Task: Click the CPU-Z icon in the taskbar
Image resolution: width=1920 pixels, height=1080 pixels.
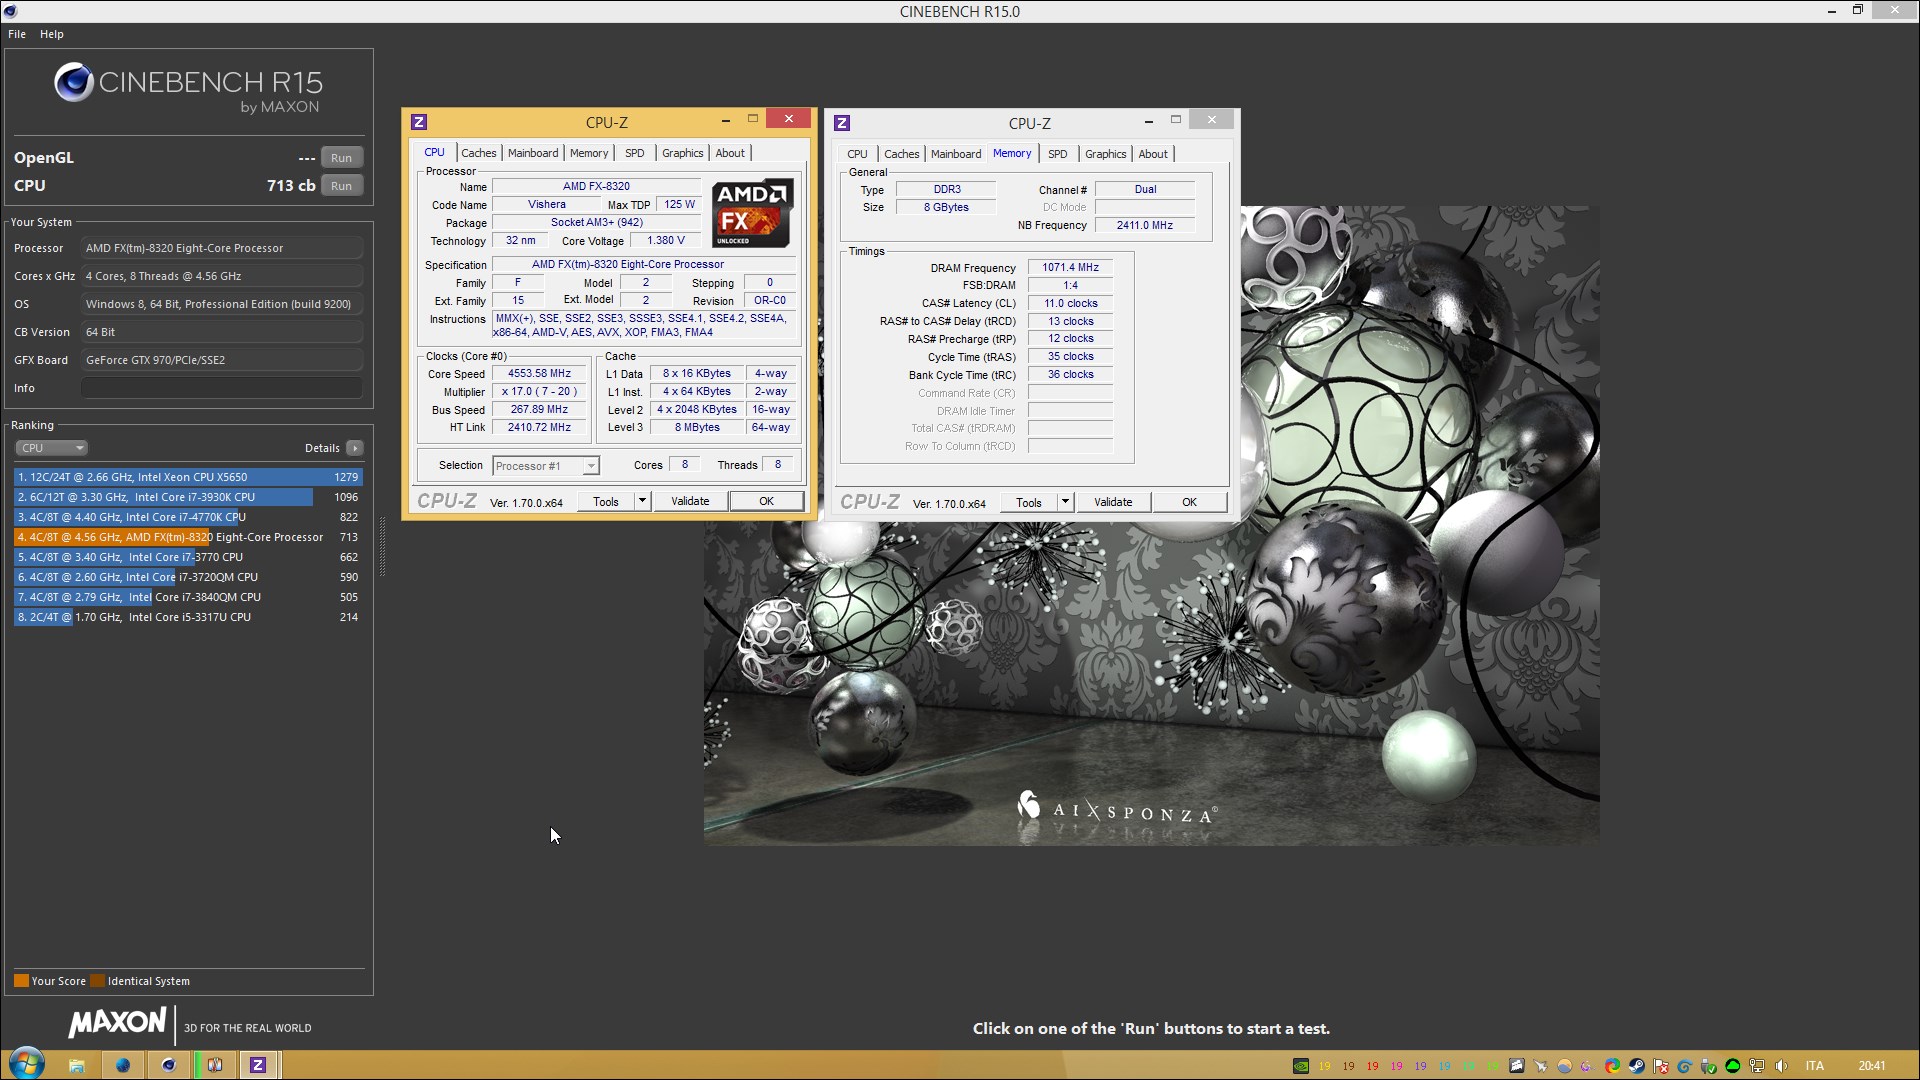Action: (x=258, y=1065)
